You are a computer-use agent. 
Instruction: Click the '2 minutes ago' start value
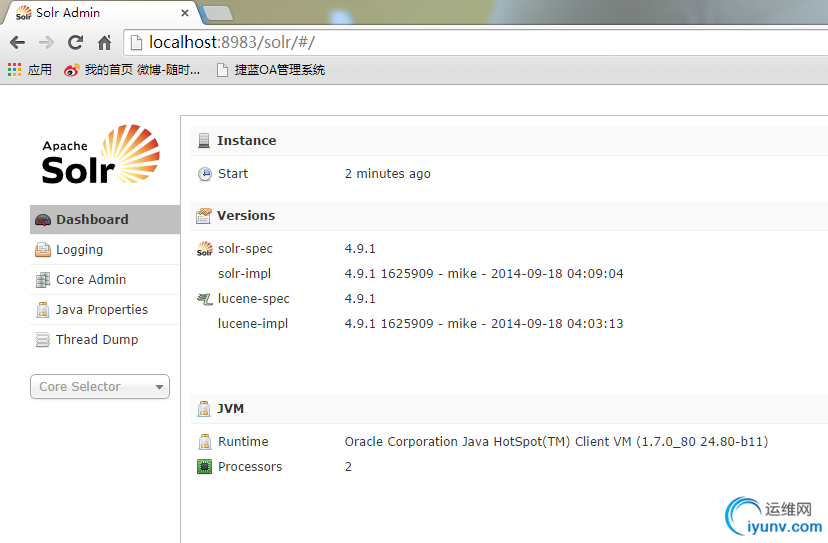point(388,174)
